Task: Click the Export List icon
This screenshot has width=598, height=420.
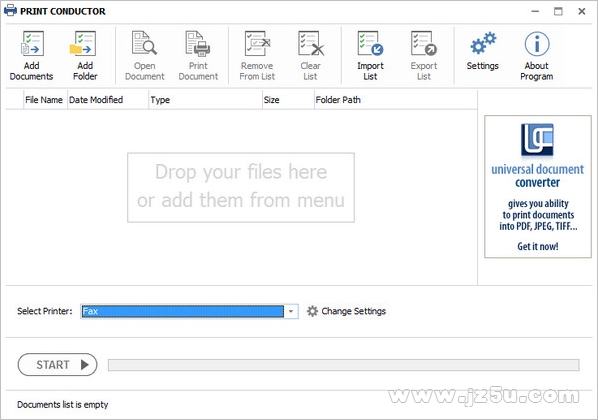Action: point(424,43)
